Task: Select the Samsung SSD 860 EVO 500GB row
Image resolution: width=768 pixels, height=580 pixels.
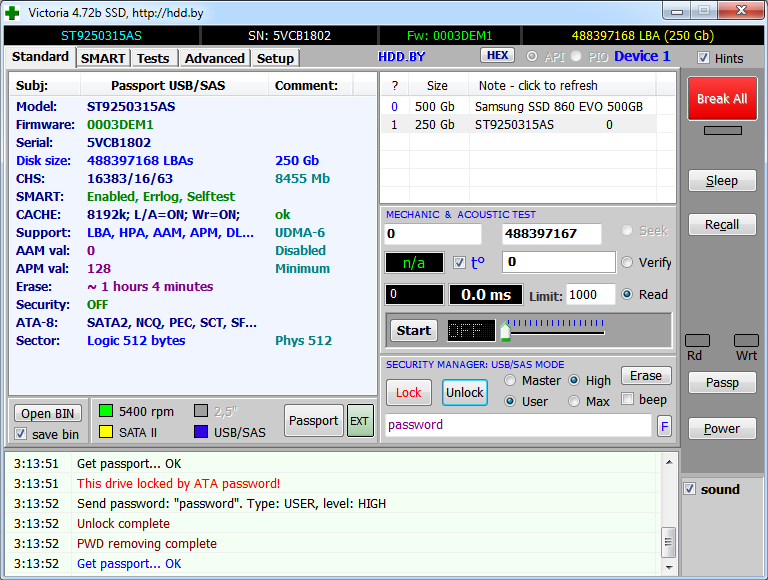Action: click(519, 106)
